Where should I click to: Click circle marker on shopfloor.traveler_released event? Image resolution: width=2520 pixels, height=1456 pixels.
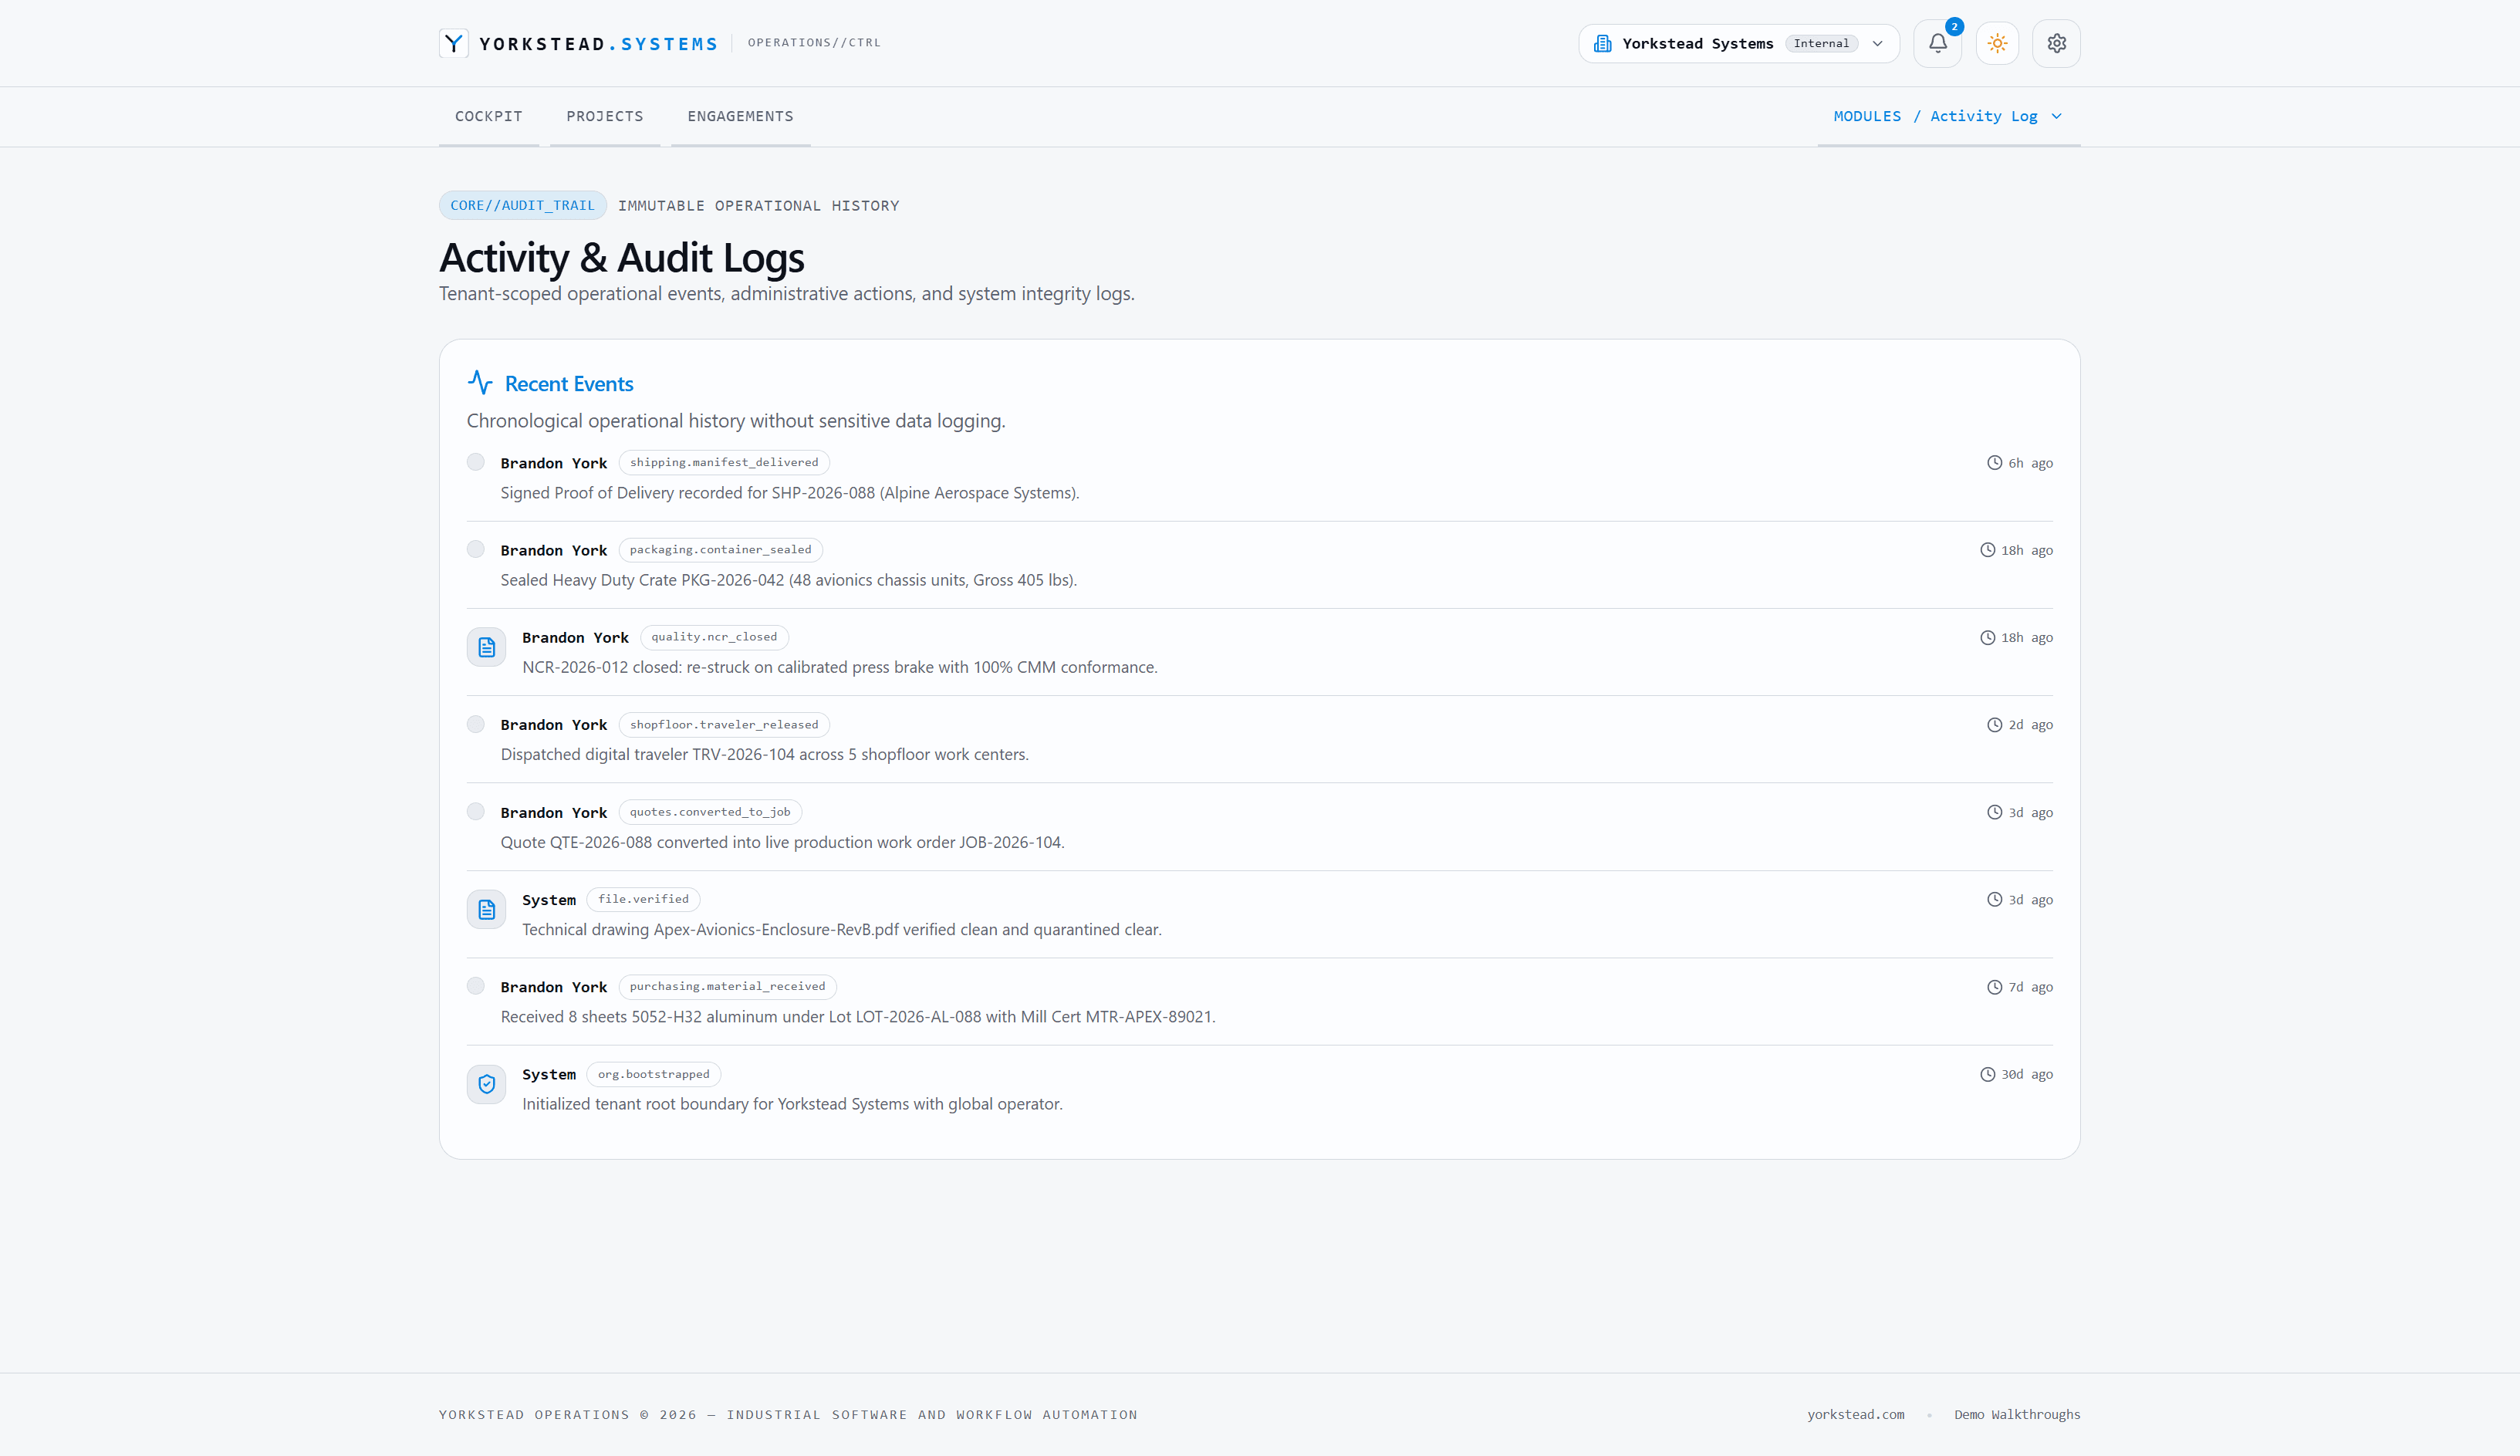coord(476,724)
